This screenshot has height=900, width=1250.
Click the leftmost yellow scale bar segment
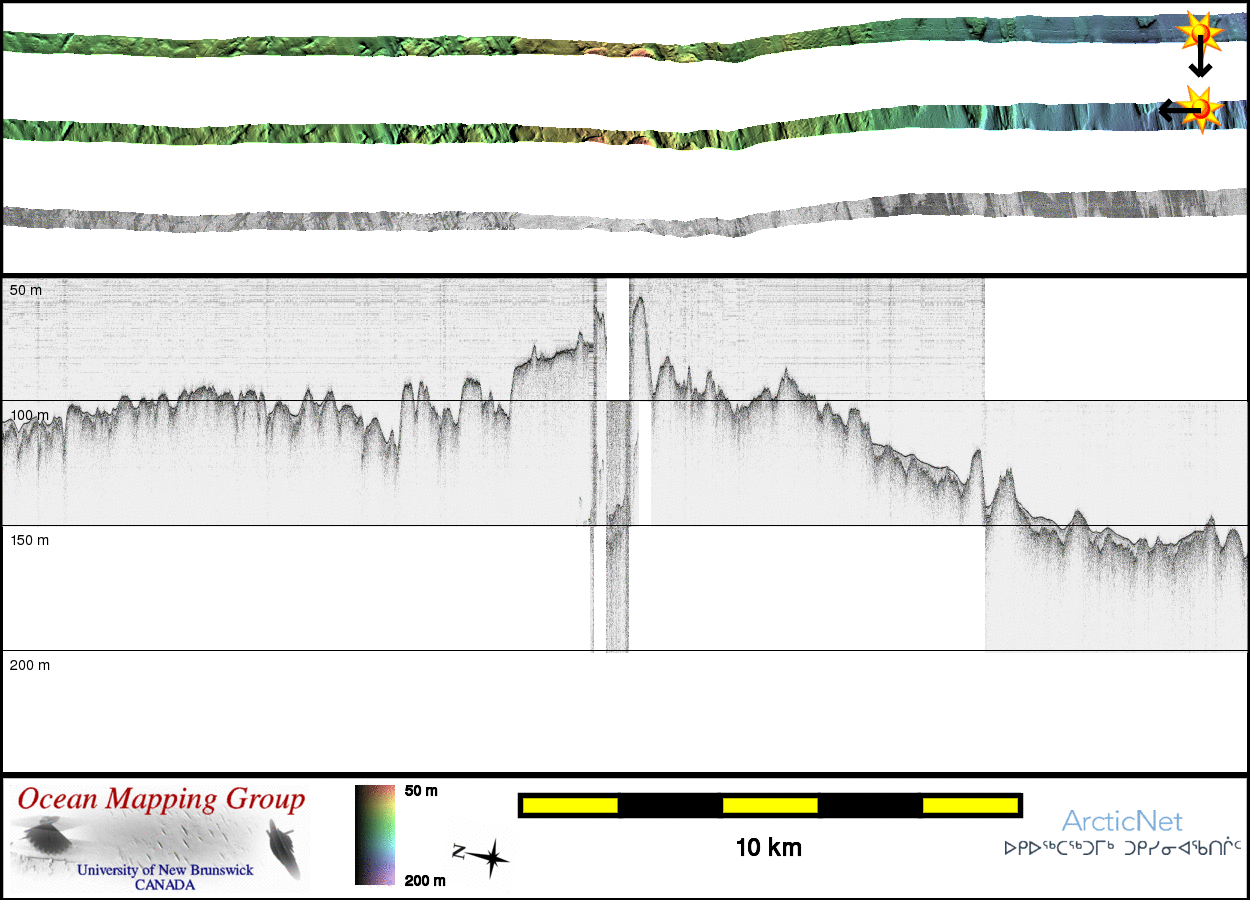[x=570, y=805]
